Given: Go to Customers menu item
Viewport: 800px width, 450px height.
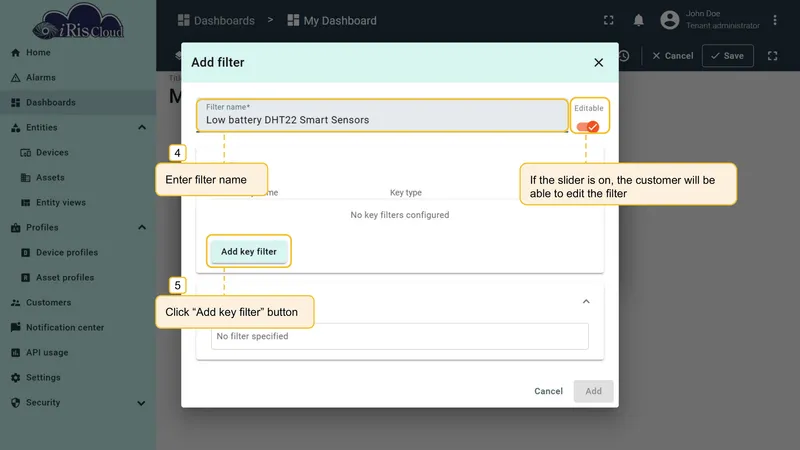Looking at the screenshot, I should click(x=78, y=303).
